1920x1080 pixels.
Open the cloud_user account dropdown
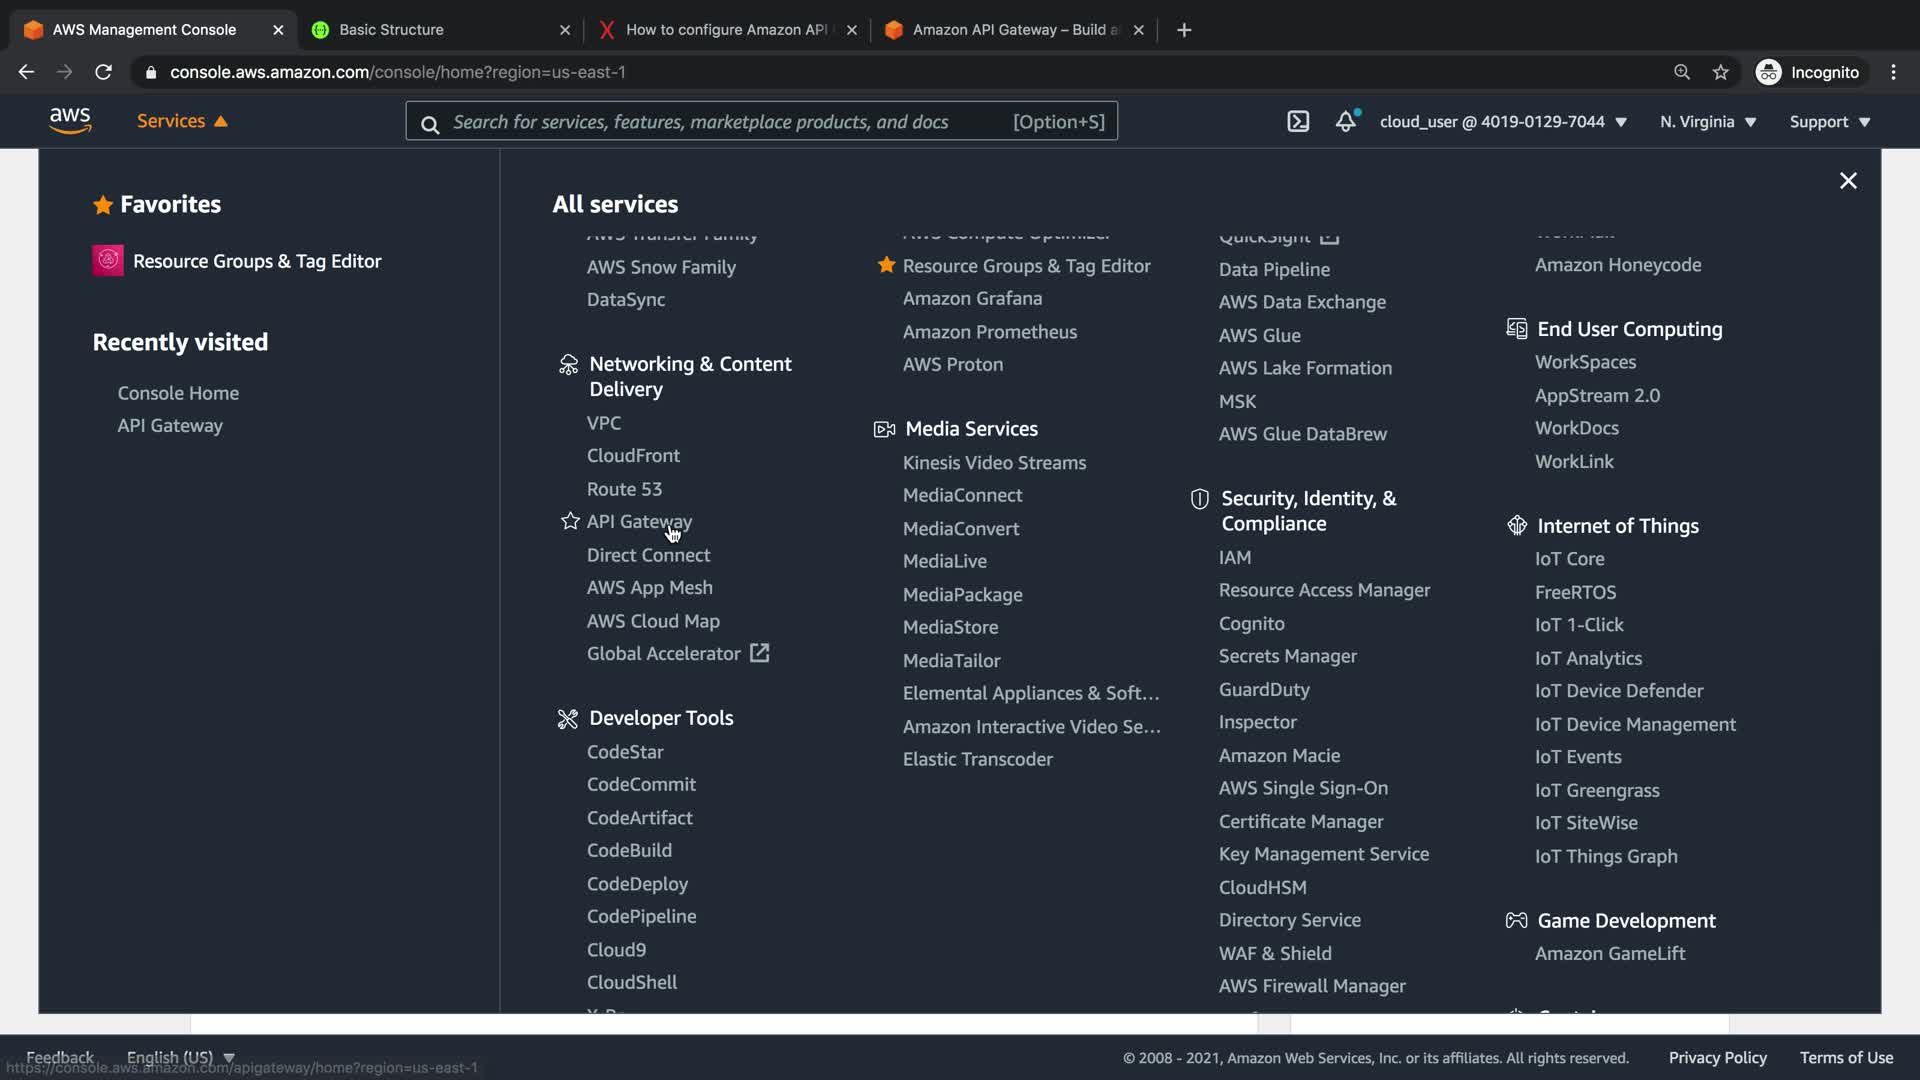pos(1503,122)
